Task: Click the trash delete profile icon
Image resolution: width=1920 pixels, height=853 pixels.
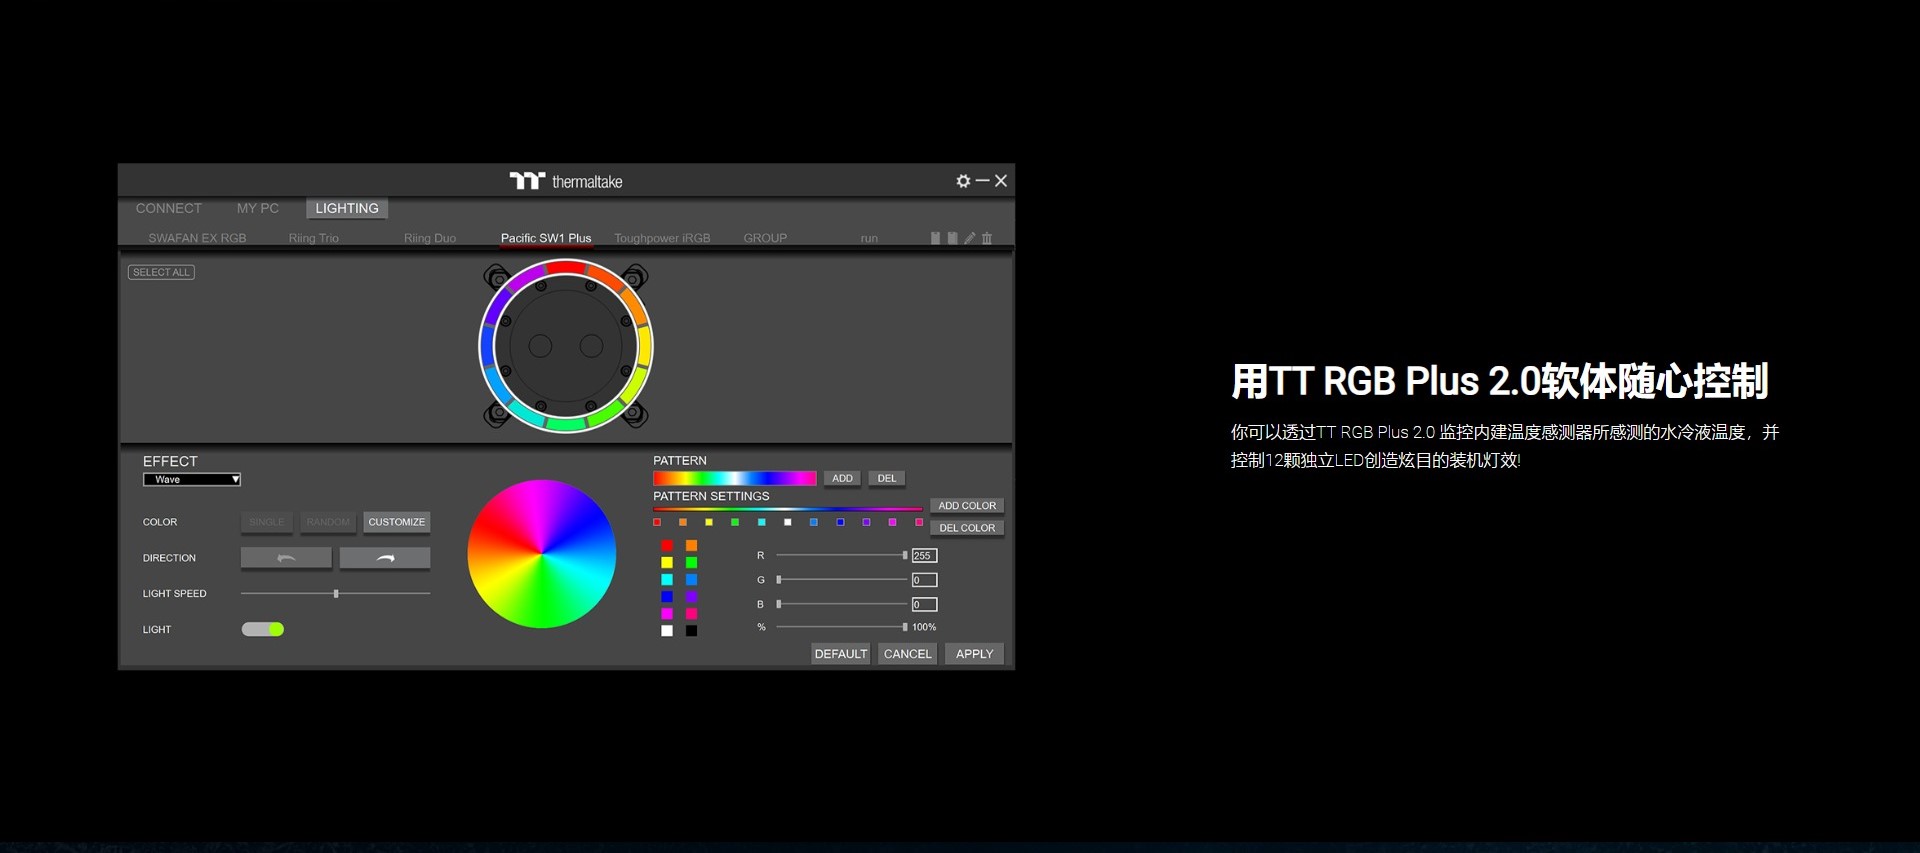Action: [x=987, y=238]
